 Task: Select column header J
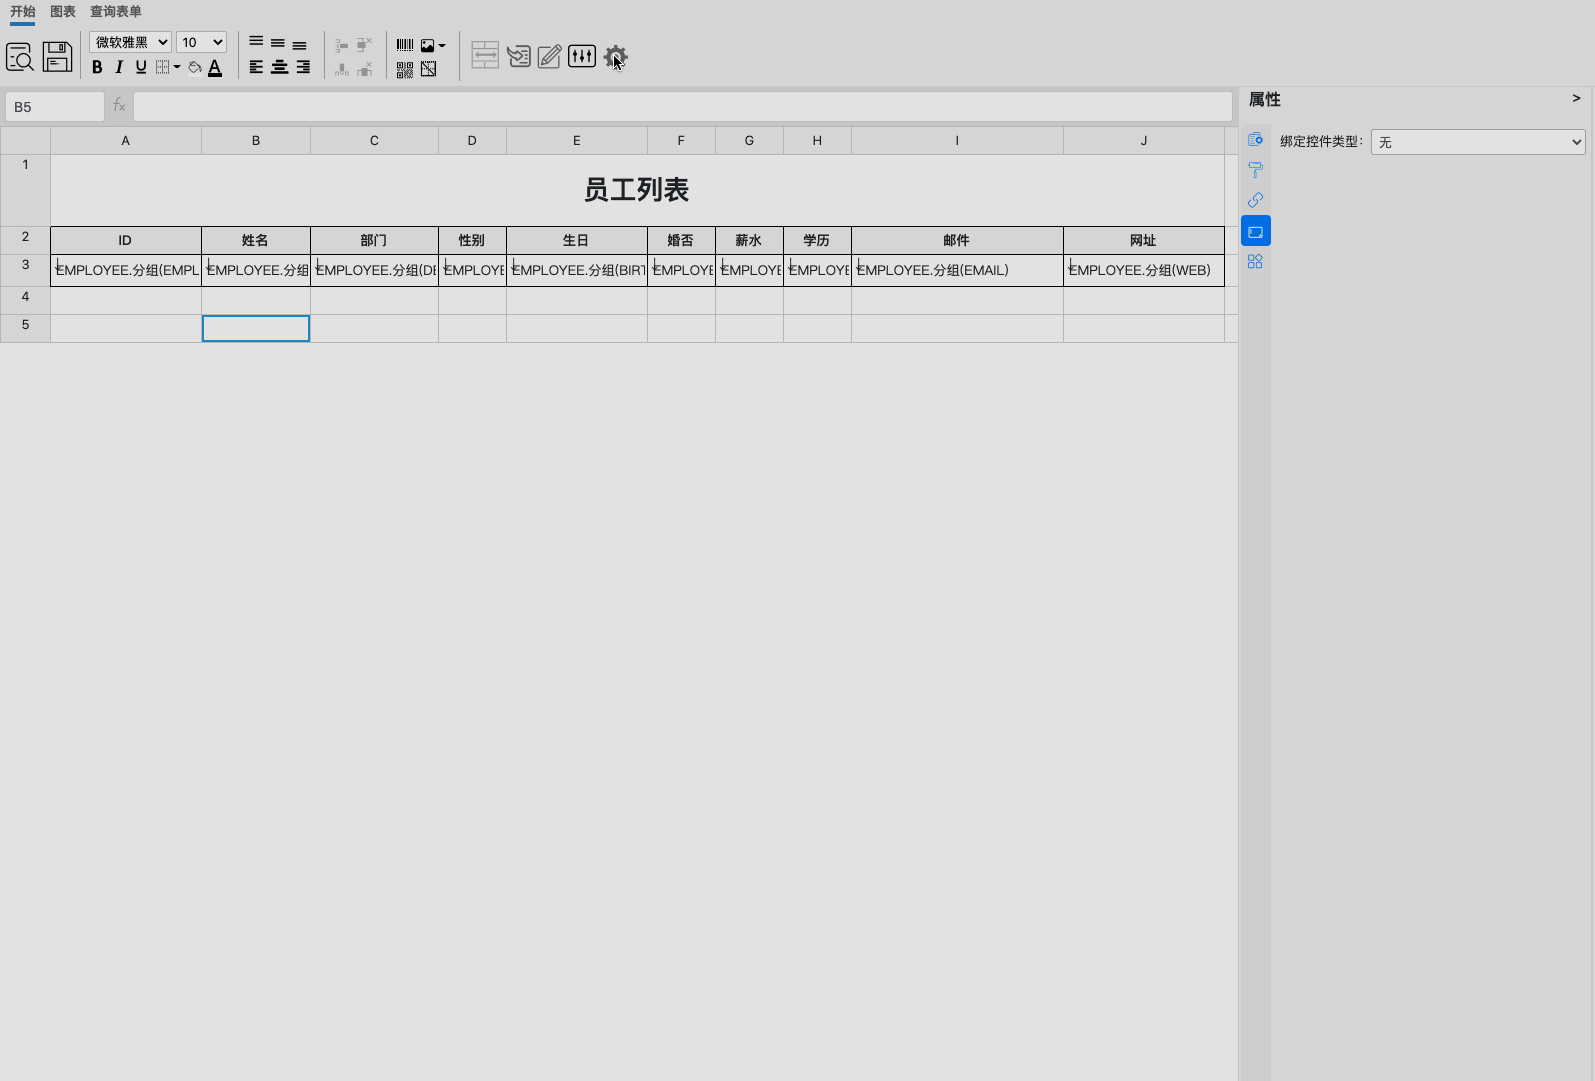(1144, 141)
